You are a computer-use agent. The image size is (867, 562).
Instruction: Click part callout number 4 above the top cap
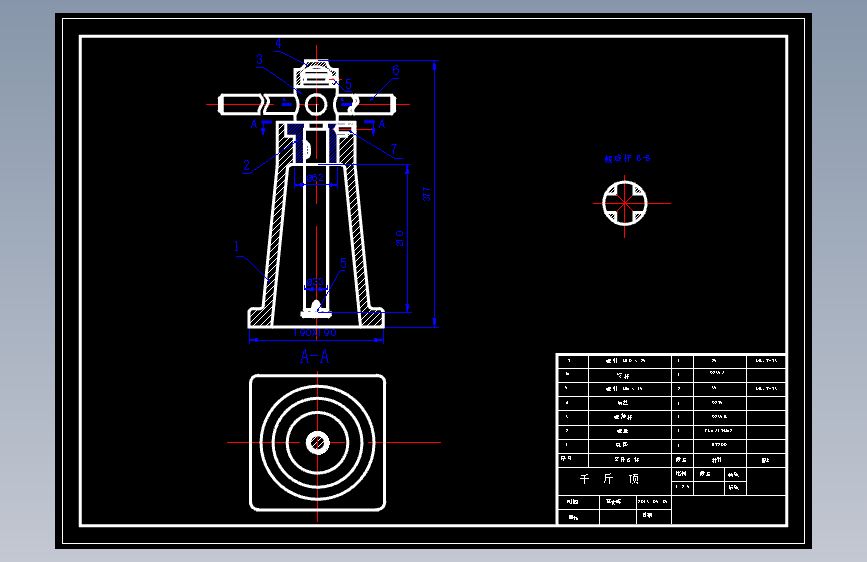click(278, 43)
